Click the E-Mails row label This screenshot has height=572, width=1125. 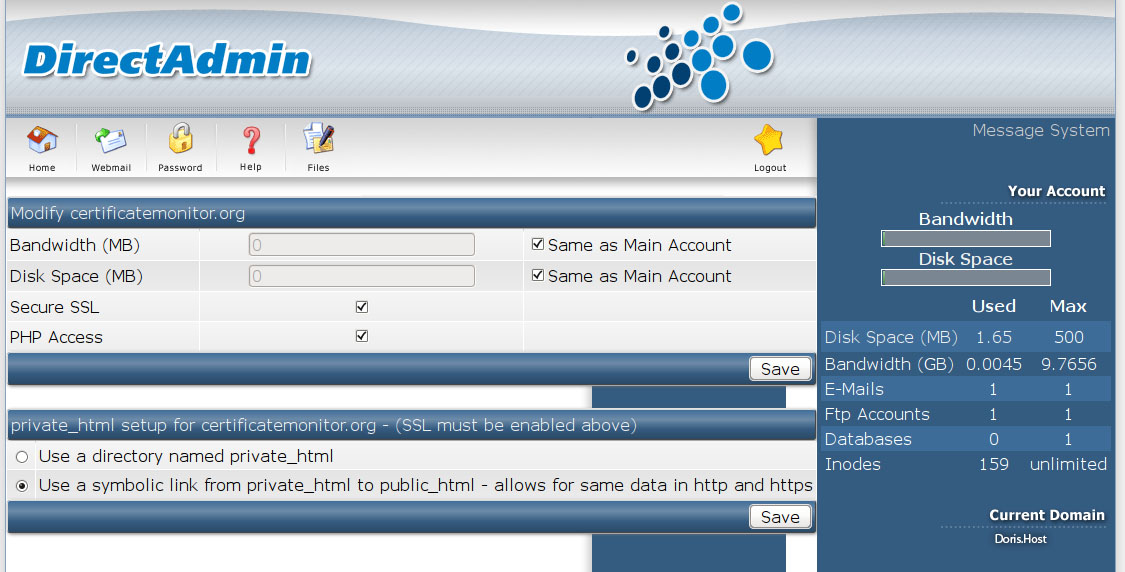[x=854, y=389]
